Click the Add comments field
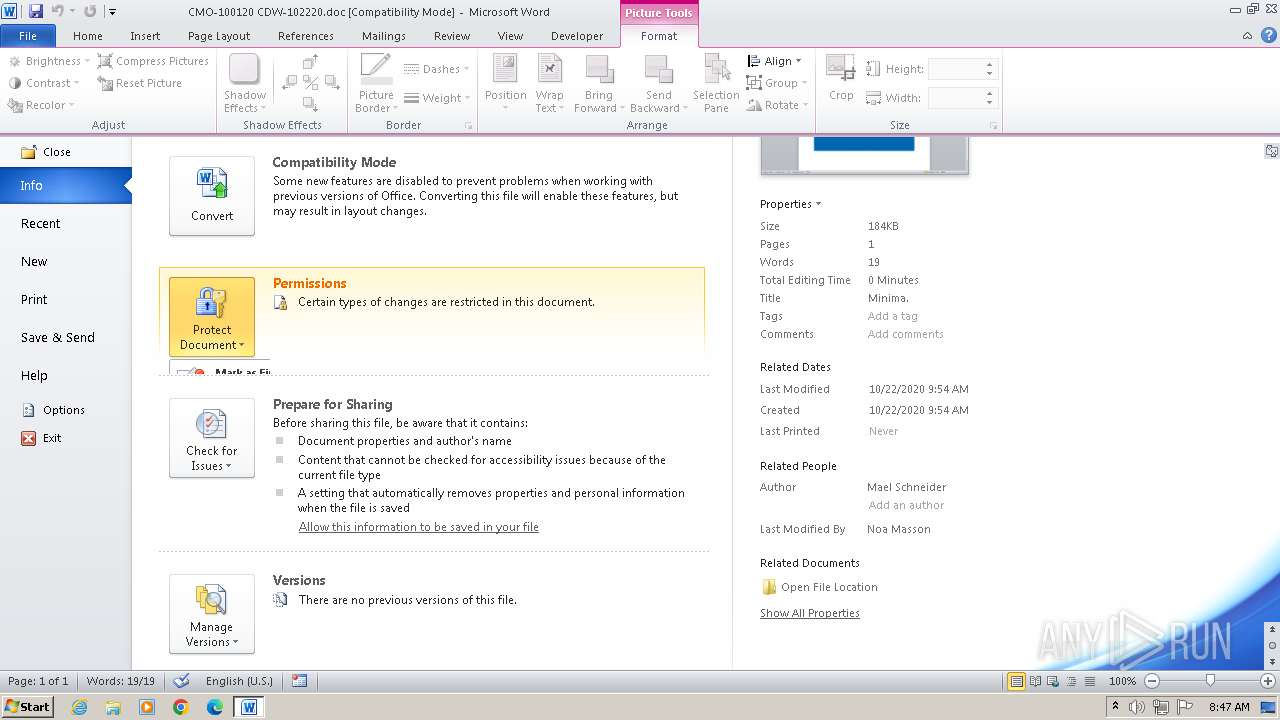Screen dimensions: 1280x720 [905, 334]
